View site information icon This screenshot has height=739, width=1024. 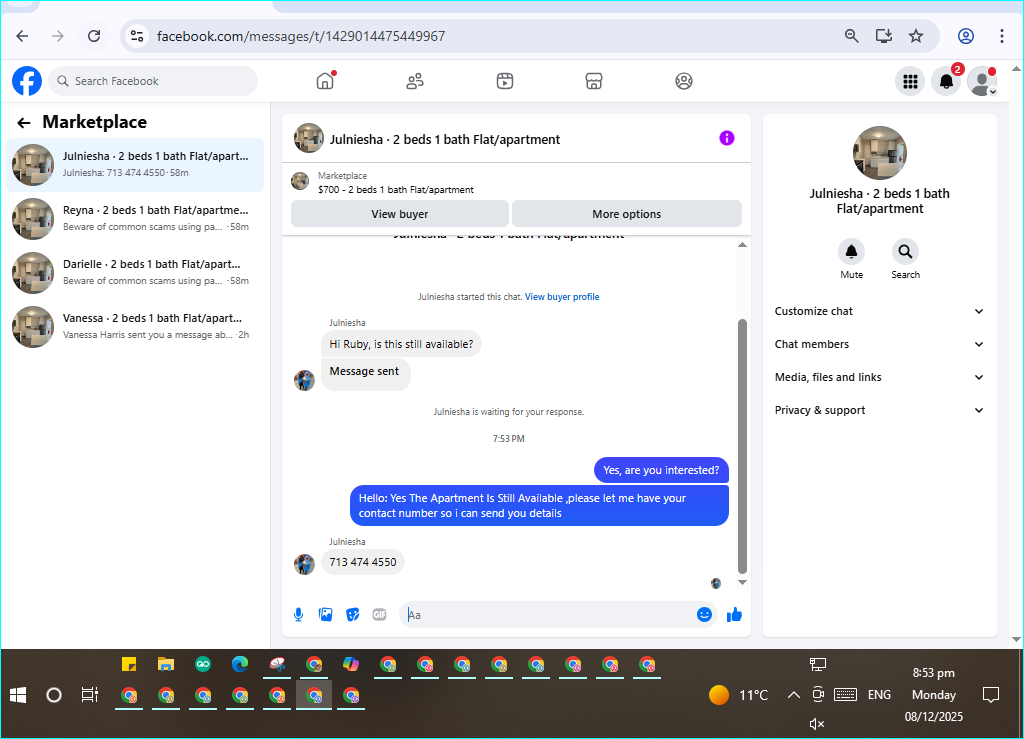[x=136, y=36]
